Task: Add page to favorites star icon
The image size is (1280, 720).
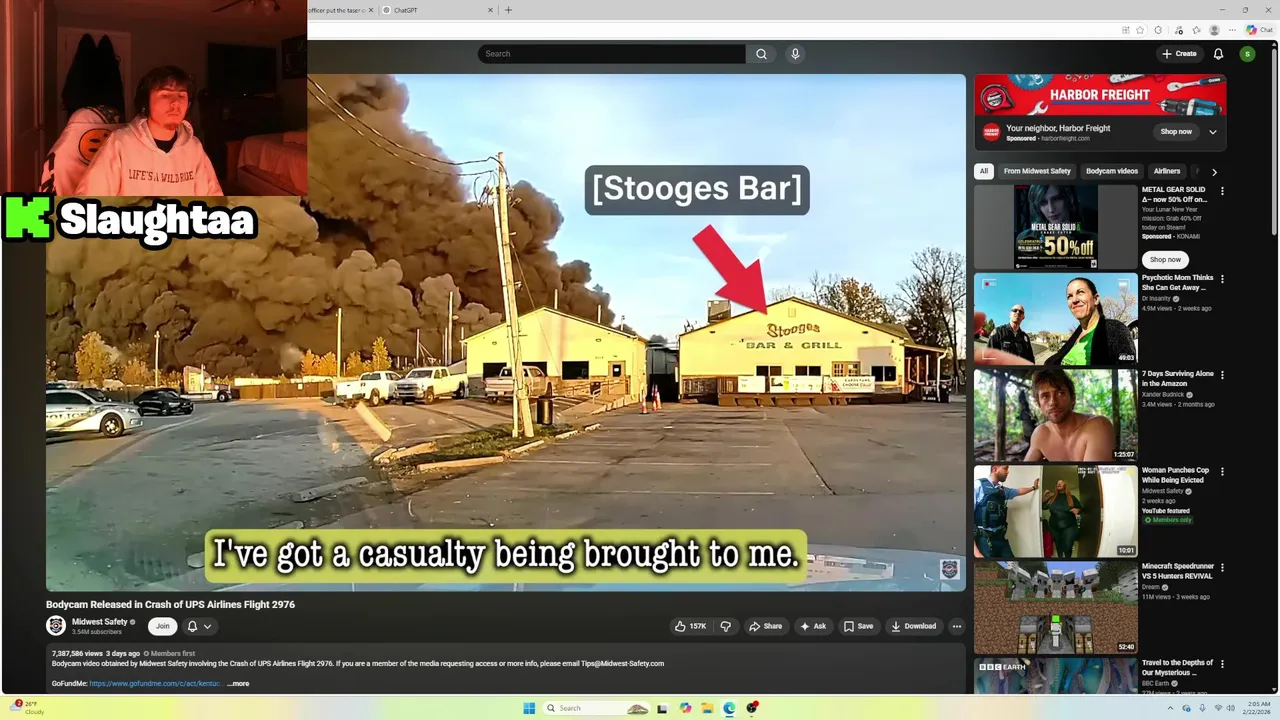Action: pos(1140,30)
